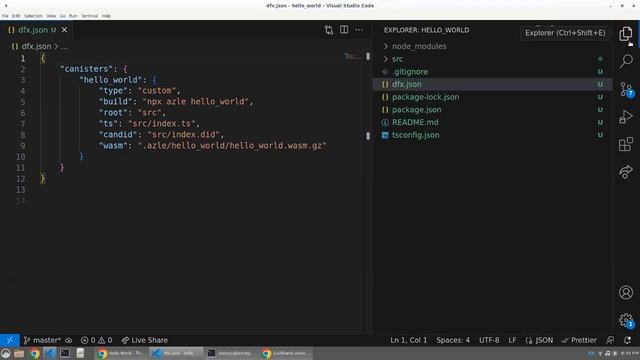This screenshot has width=640, height=360.
Task: Open the editor More Actions ellipsis
Action: click(359, 30)
